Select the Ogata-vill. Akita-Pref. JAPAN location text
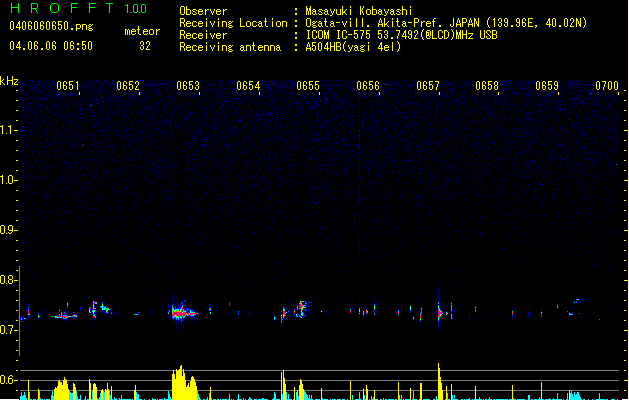629x400 pixels. (446, 23)
